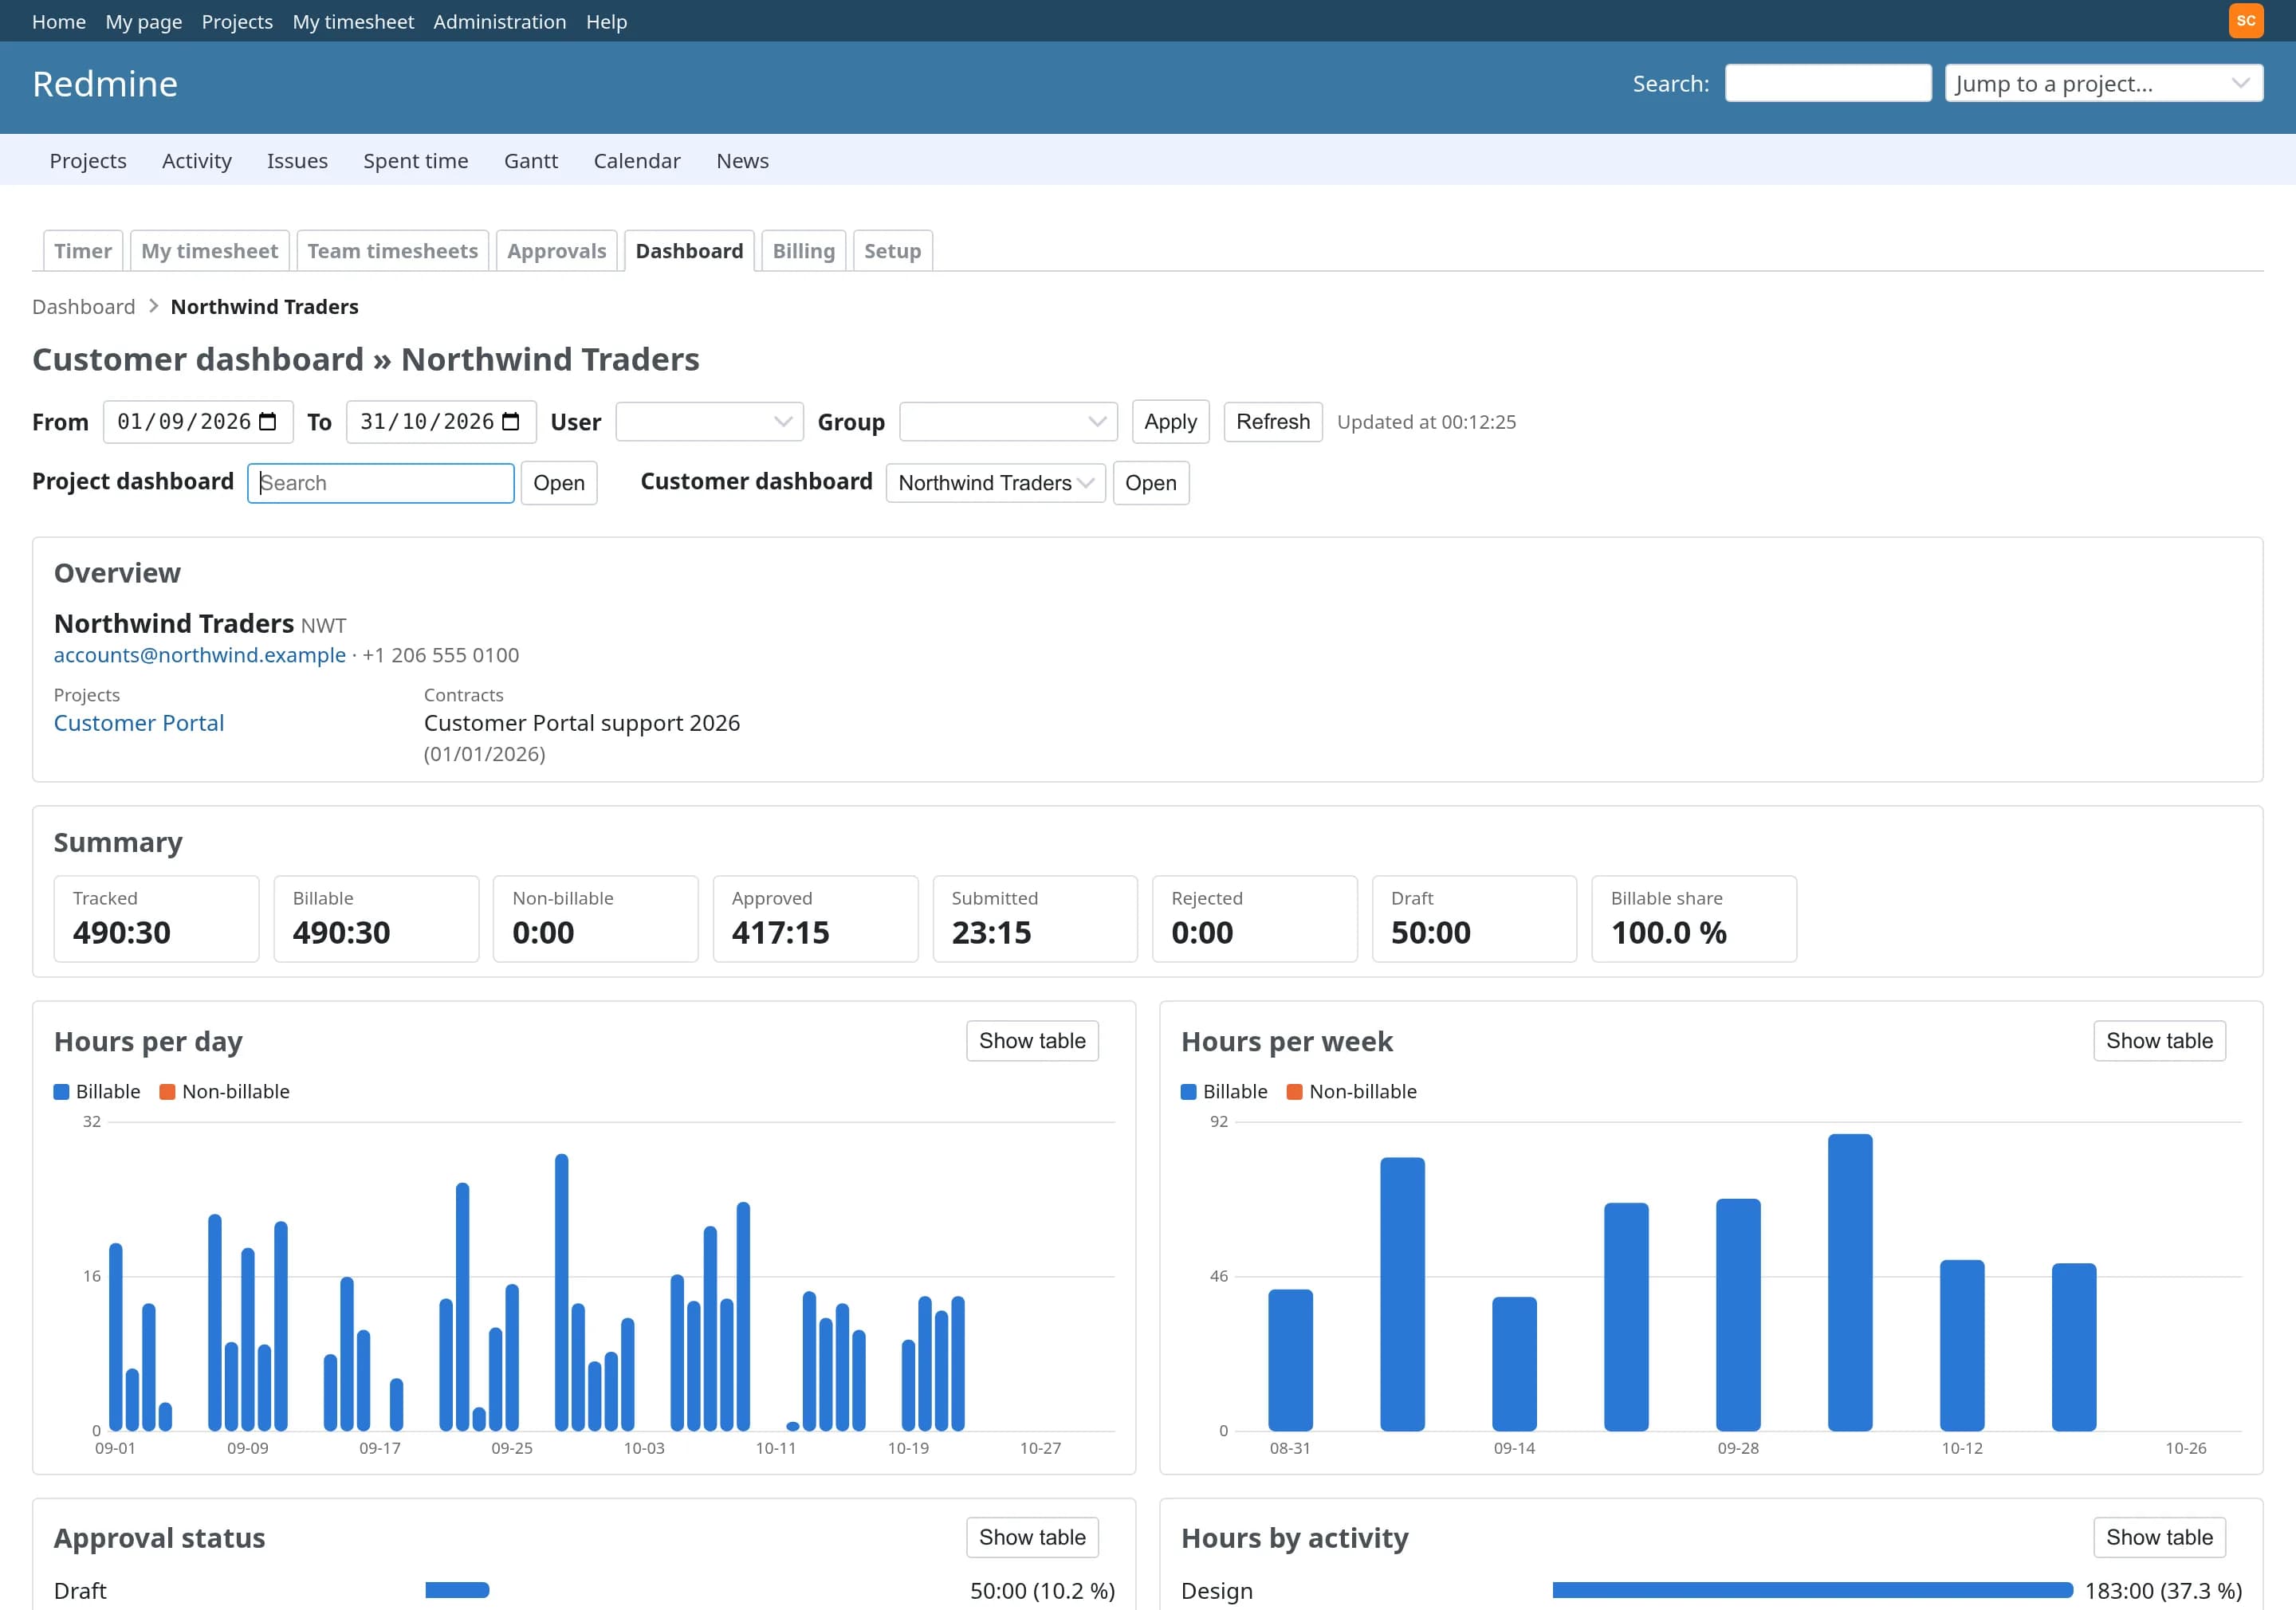This screenshot has height=1610, width=2296.
Task: Toggle Billable legend in Hours per day
Action: (97, 1092)
